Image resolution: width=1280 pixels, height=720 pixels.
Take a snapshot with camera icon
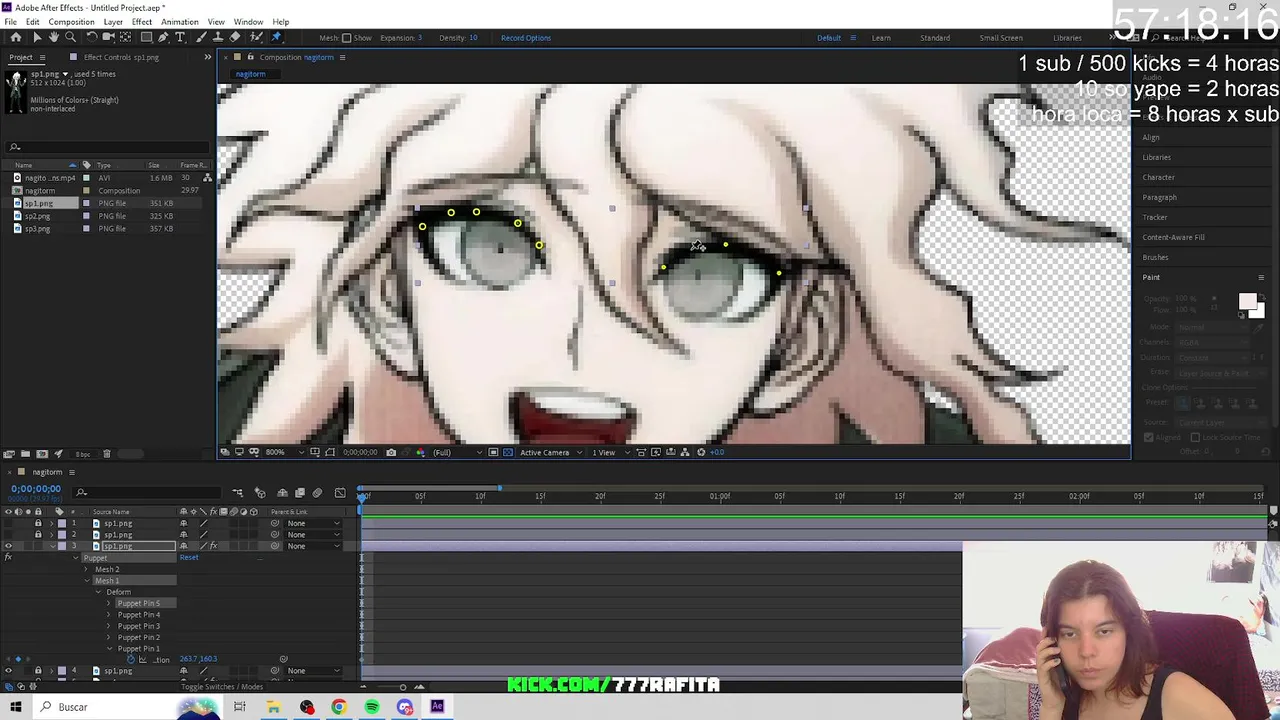tap(391, 452)
